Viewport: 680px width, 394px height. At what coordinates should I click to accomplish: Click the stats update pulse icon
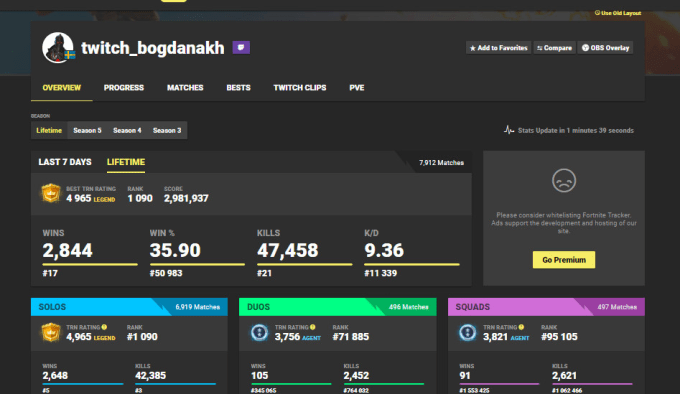(509, 130)
